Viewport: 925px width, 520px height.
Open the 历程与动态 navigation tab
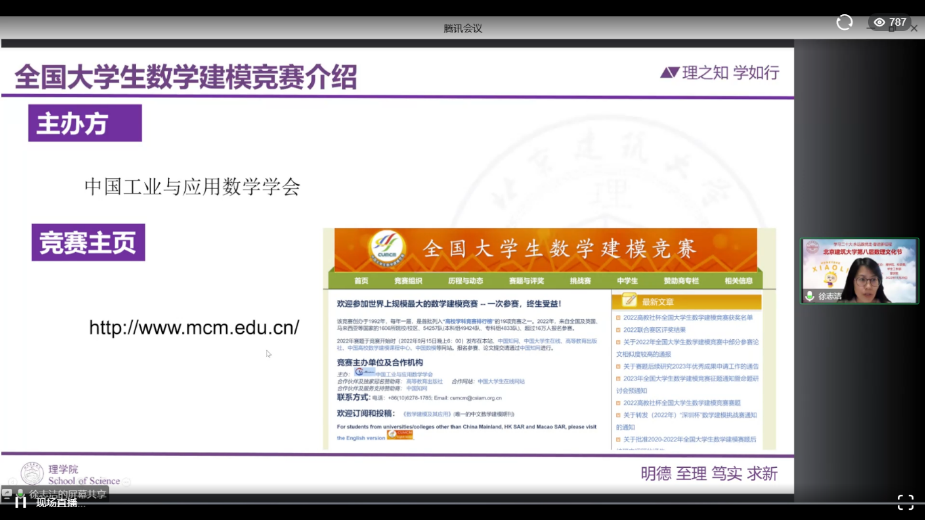click(465, 281)
